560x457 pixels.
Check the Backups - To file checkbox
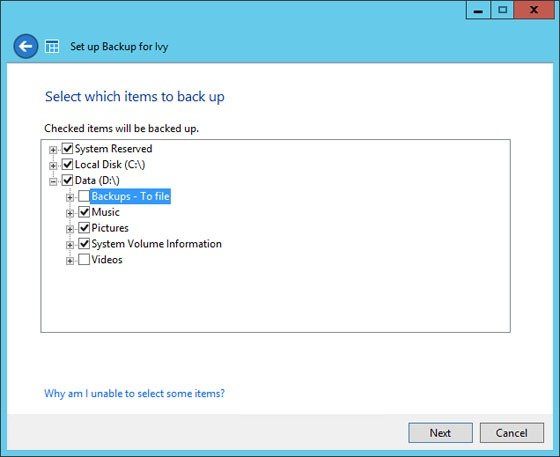84,196
